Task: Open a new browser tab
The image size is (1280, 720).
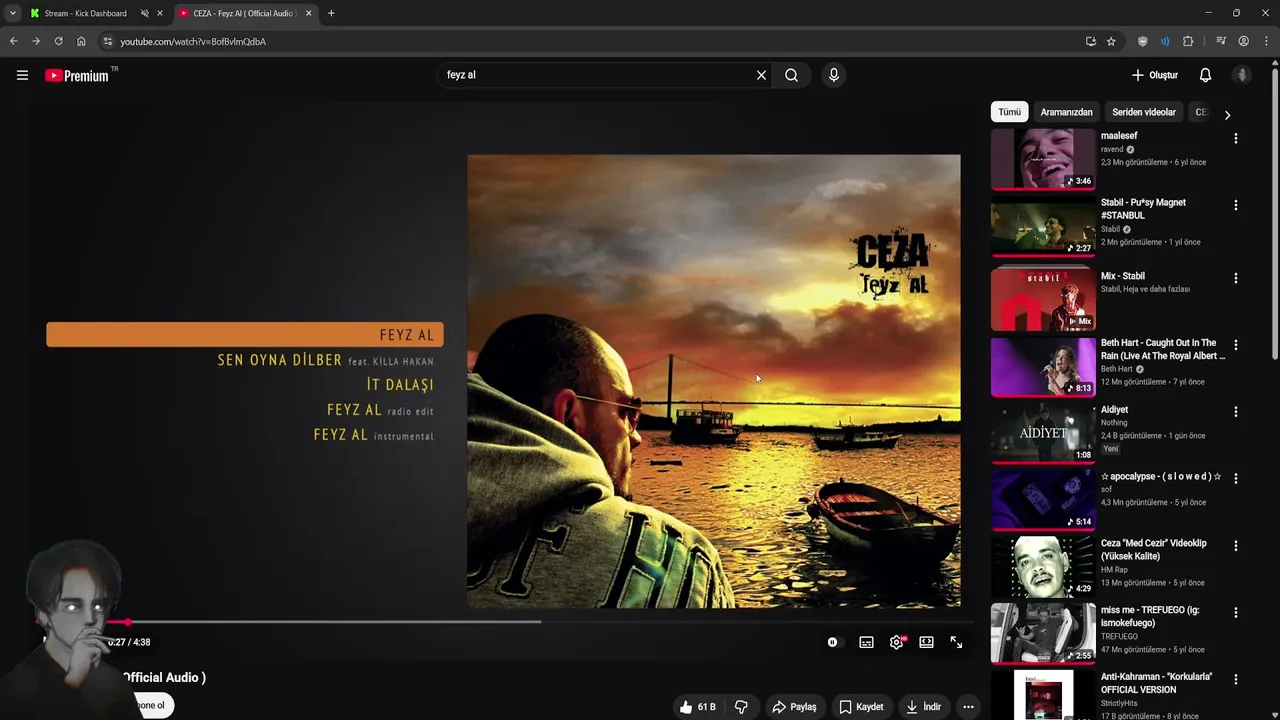Action: pyautogui.click(x=331, y=13)
